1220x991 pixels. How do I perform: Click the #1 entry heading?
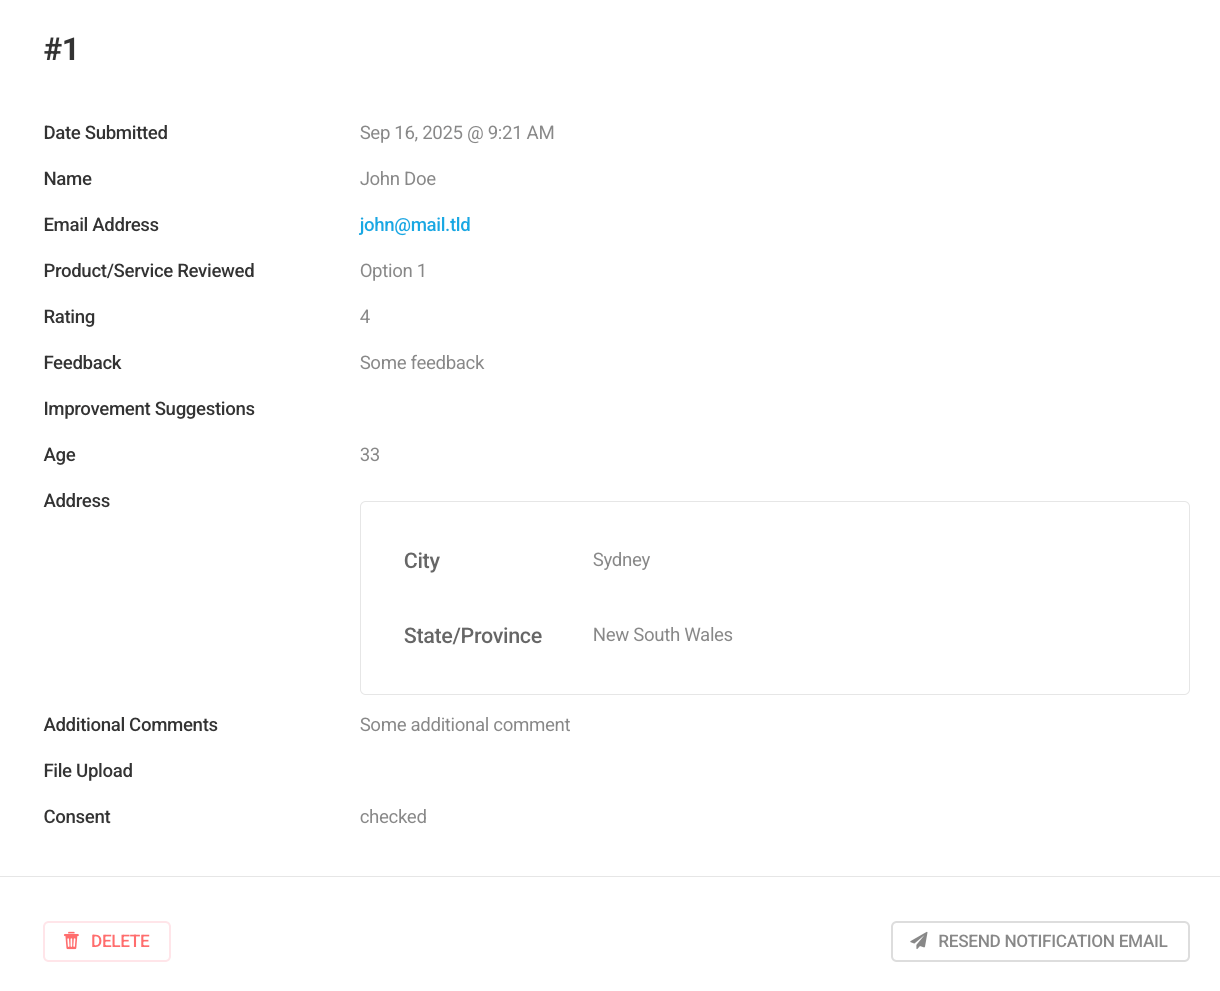pos(61,49)
